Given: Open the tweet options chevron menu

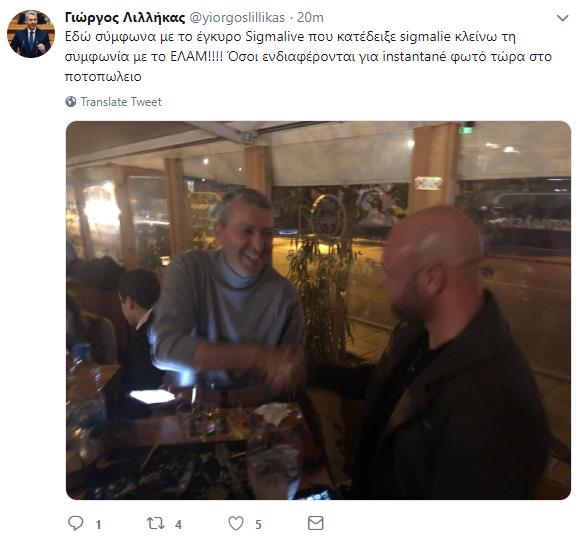Looking at the screenshot, I should click(562, 18).
